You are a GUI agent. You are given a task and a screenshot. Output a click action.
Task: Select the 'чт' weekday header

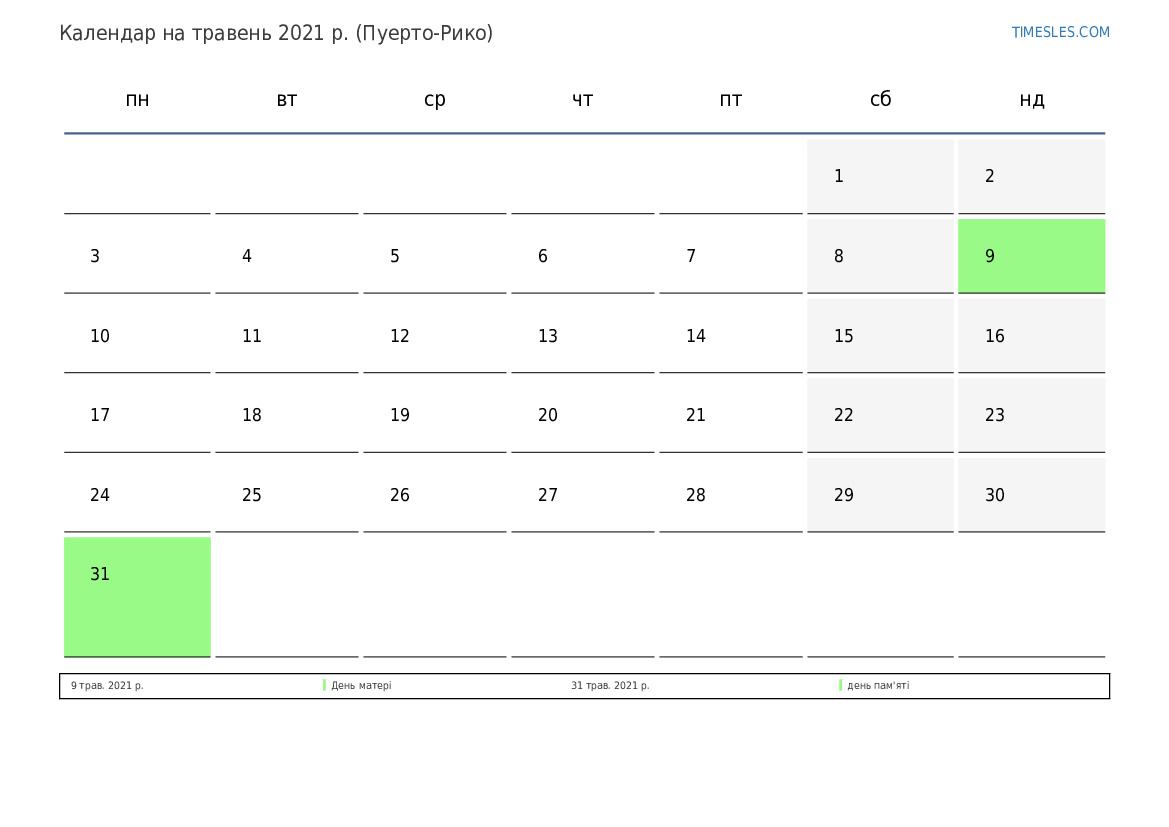tap(582, 99)
